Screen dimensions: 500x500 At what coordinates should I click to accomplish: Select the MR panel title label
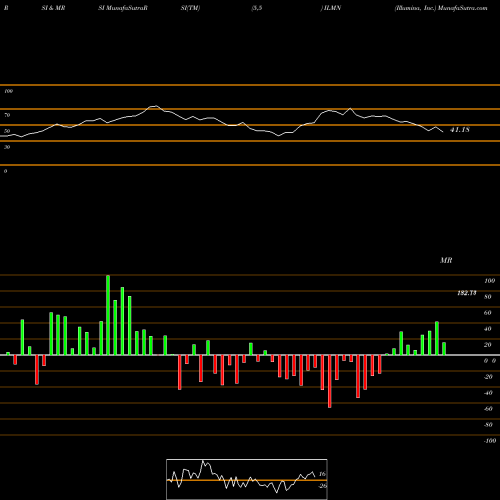446,260
